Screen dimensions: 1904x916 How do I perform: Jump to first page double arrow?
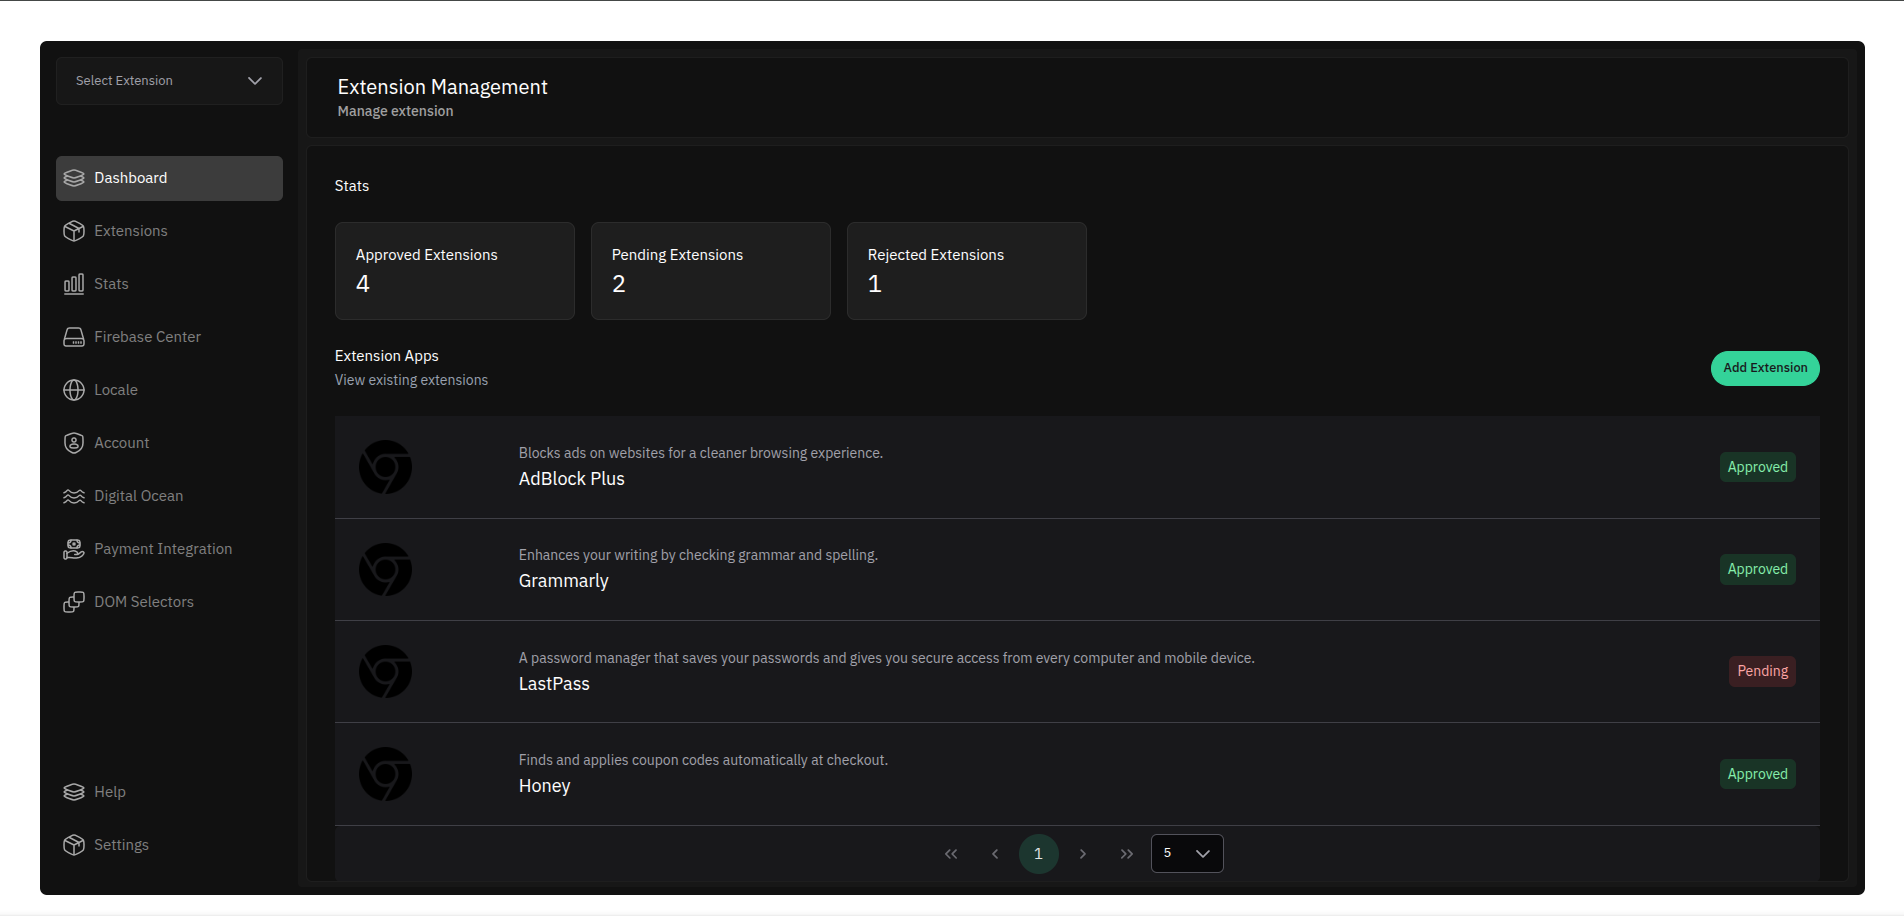point(951,854)
